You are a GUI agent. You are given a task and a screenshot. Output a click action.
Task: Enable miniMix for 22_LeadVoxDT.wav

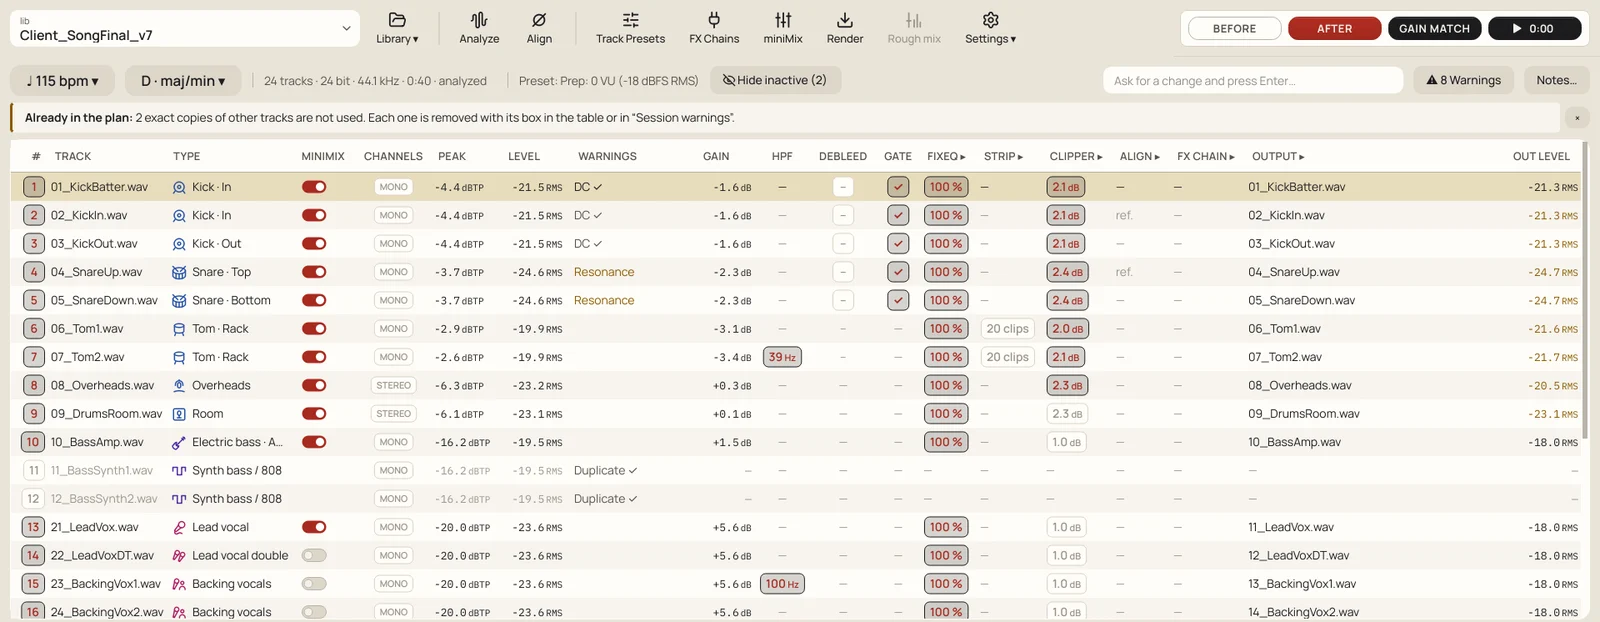(314, 555)
